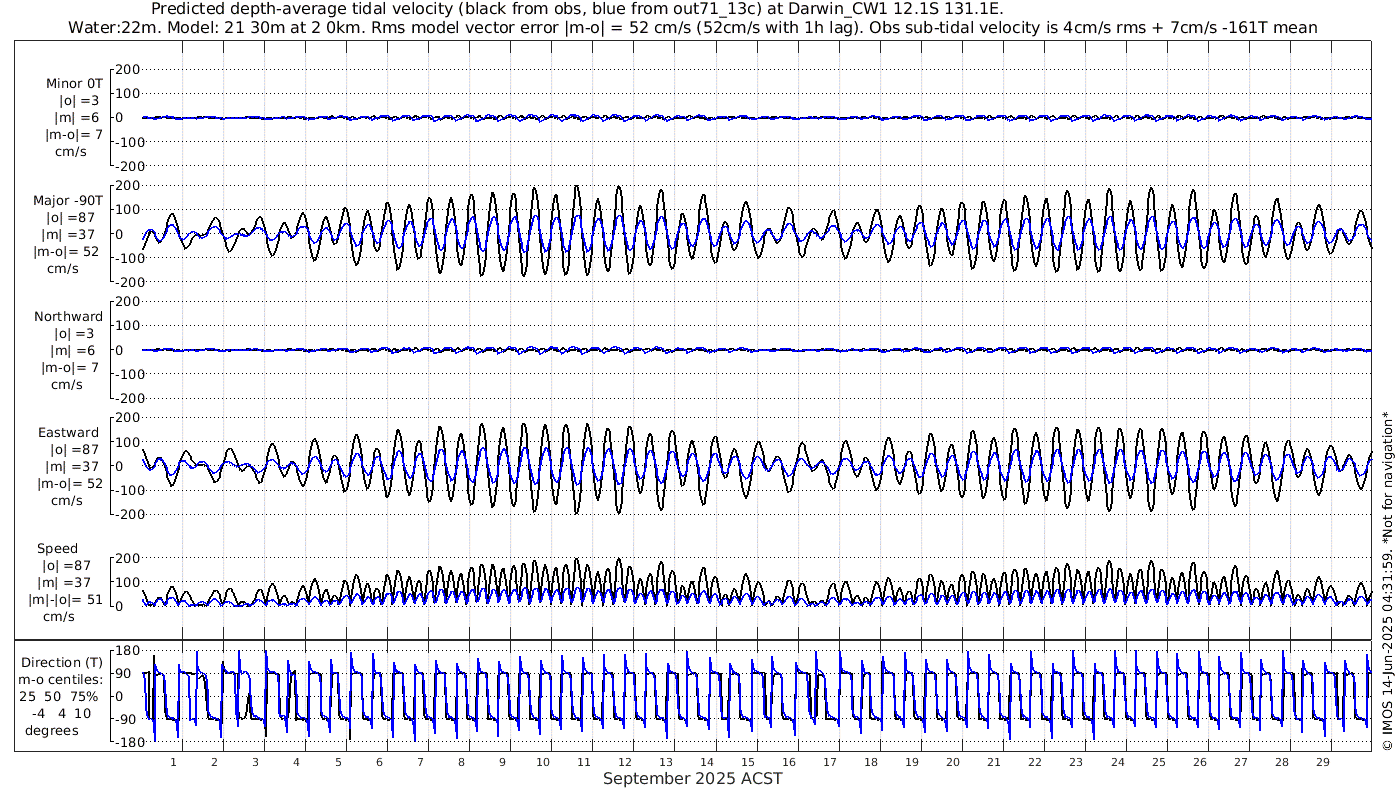This screenshot has width=1400, height=800.
Task: Click '|m|-|o|= 51' in Speed panel
Action: [x=66, y=600]
